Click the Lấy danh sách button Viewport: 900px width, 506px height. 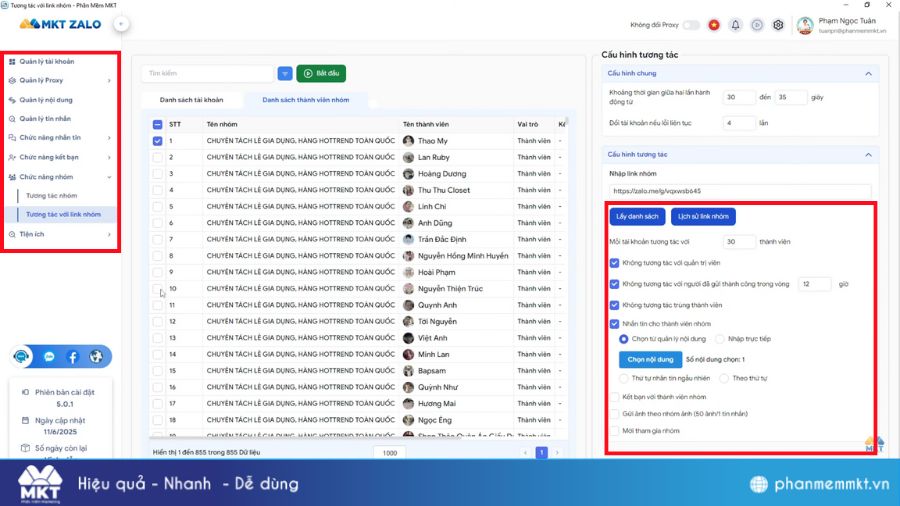(637, 216)
